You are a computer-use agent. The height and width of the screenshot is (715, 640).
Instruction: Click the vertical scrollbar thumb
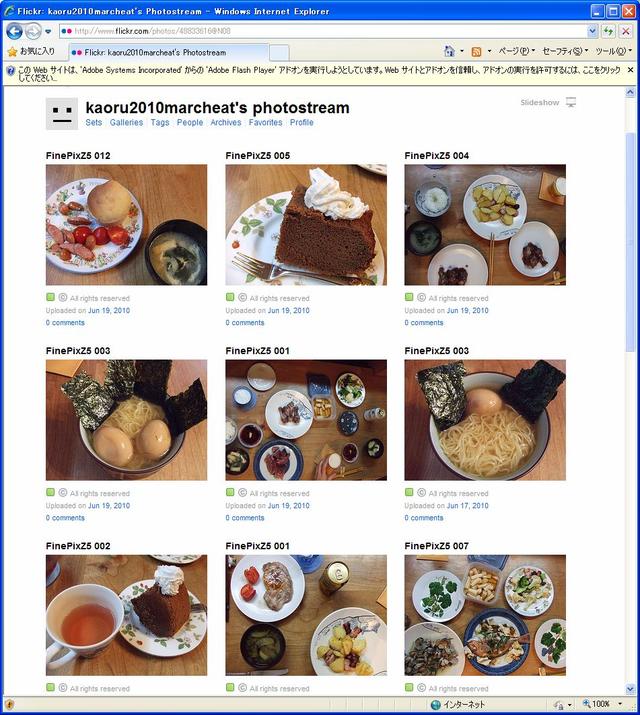pos(630,242)
